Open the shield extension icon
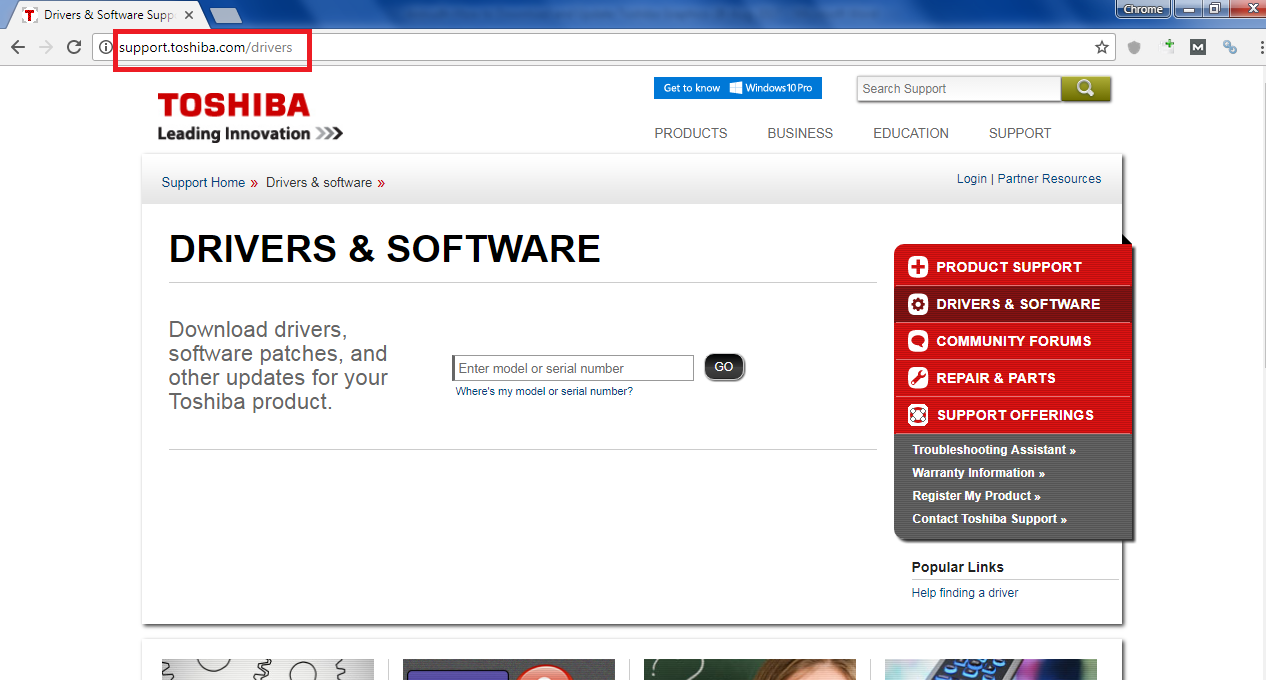This screenshot has width=1266, height=680. coord(1134,47)
